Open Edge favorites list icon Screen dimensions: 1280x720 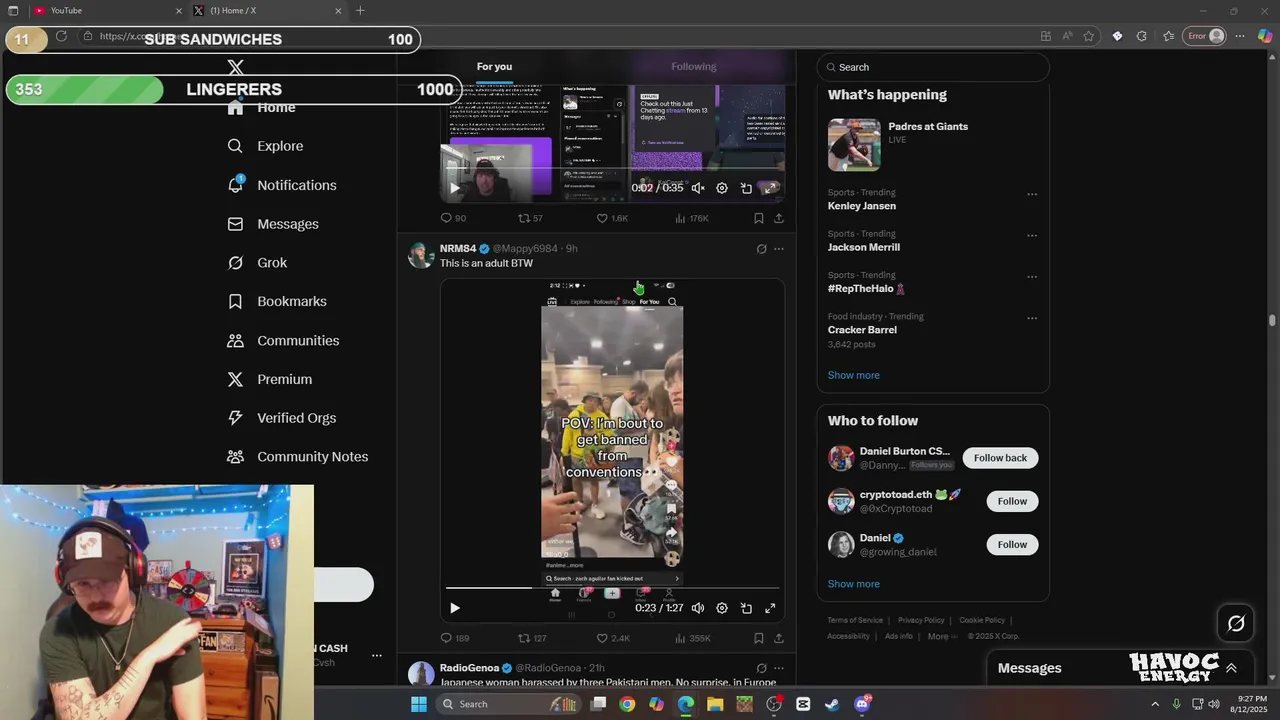coord(1168,36)
